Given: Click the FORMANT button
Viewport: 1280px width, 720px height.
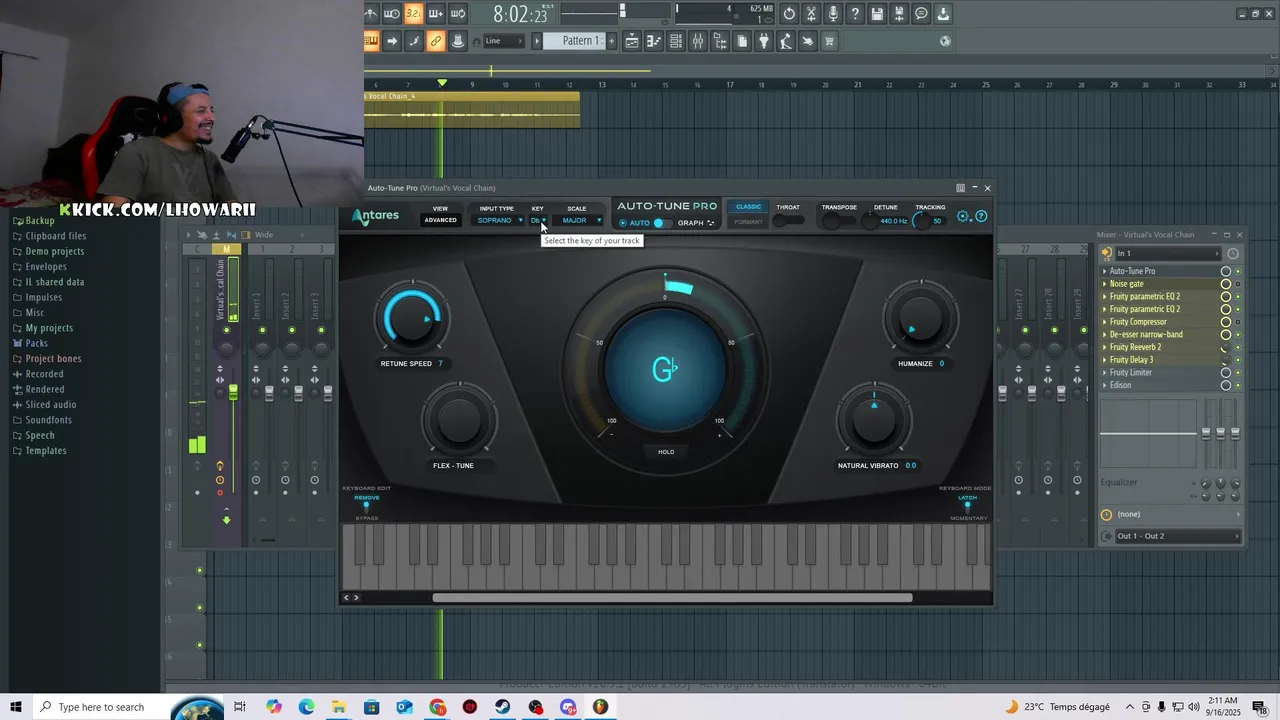Looking at the screenshot, I should pos(748,222).
